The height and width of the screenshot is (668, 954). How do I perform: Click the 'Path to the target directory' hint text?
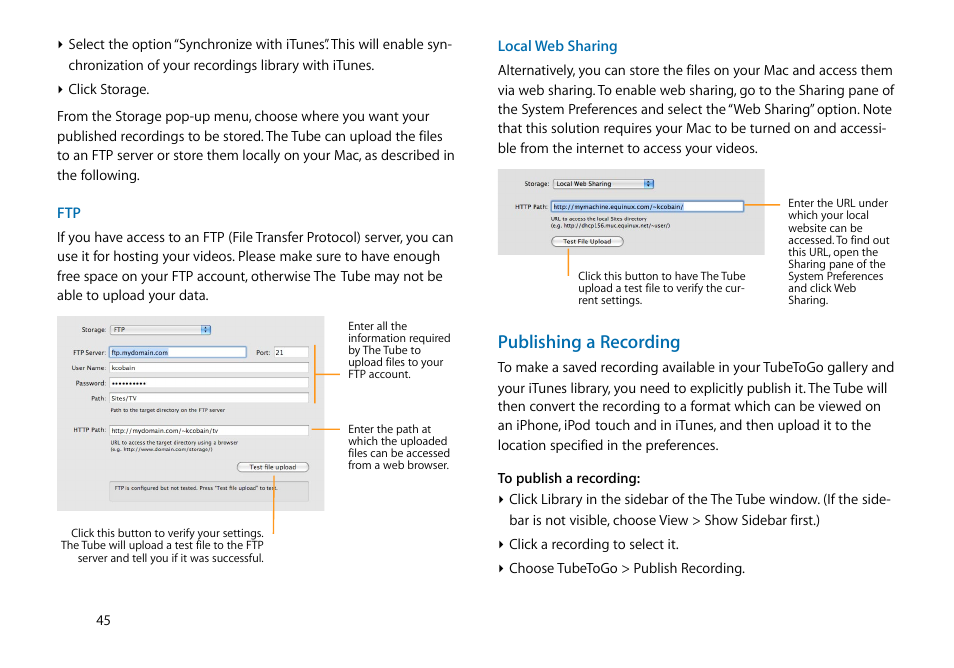(167, 410)
